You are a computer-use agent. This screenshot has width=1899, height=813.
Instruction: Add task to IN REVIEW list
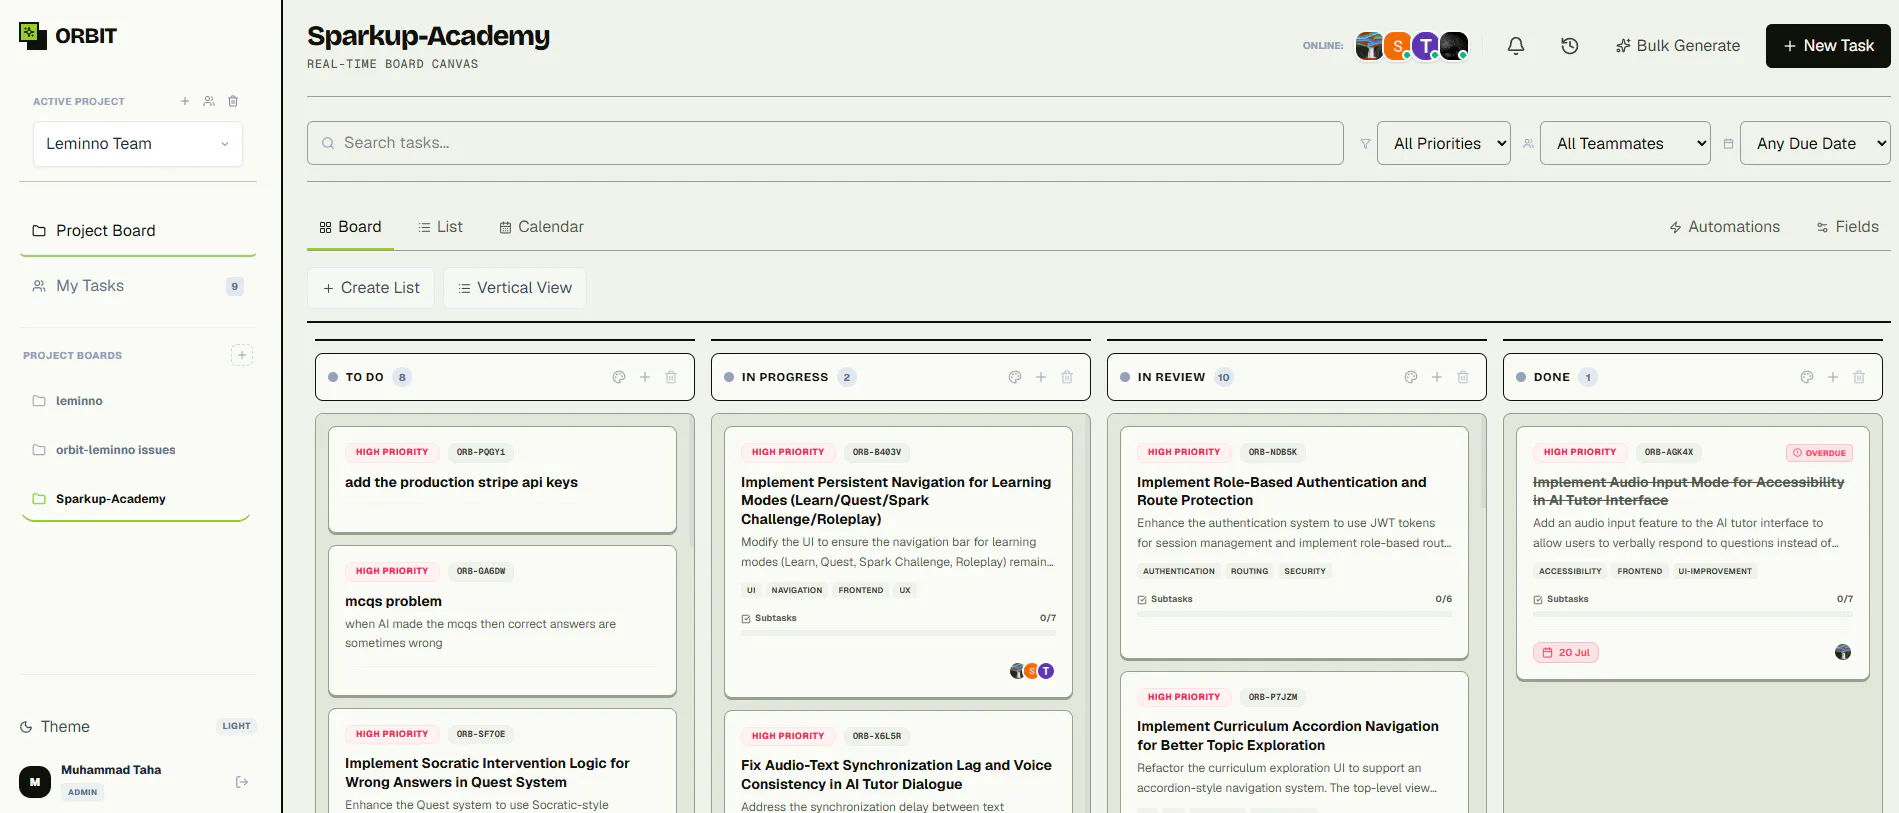coord(1437,377)
